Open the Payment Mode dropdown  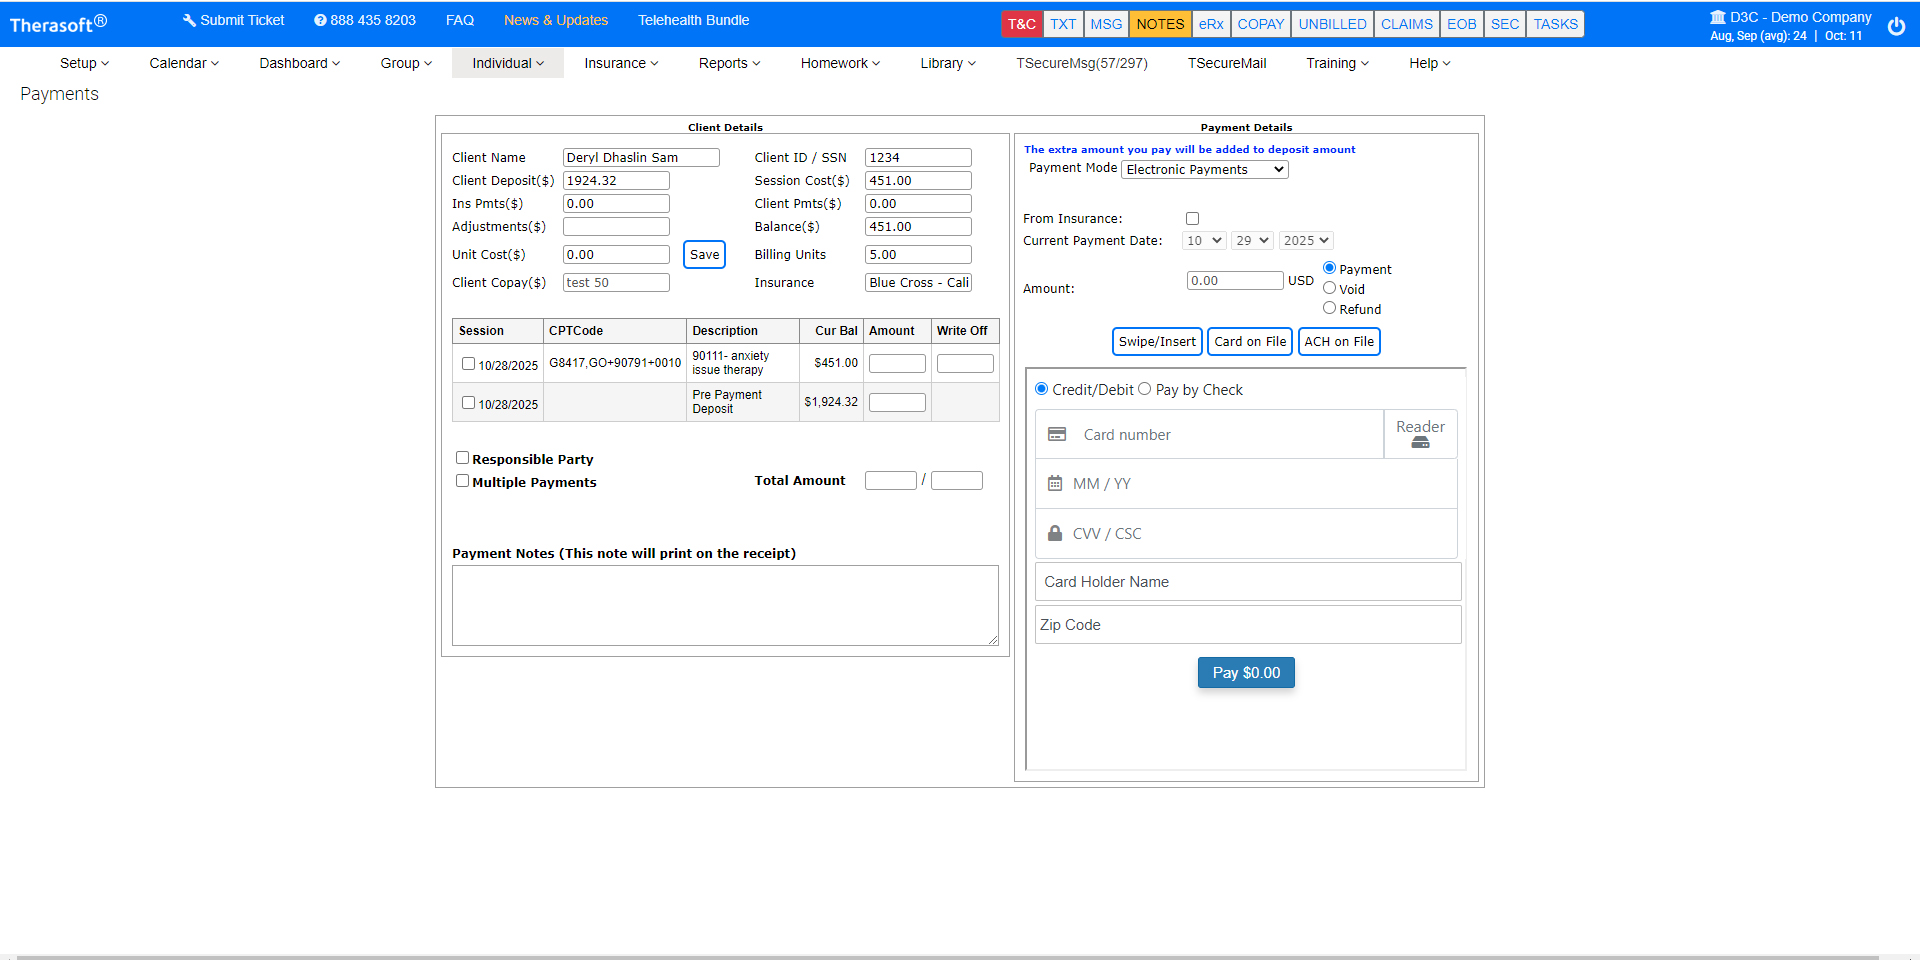1205,170
